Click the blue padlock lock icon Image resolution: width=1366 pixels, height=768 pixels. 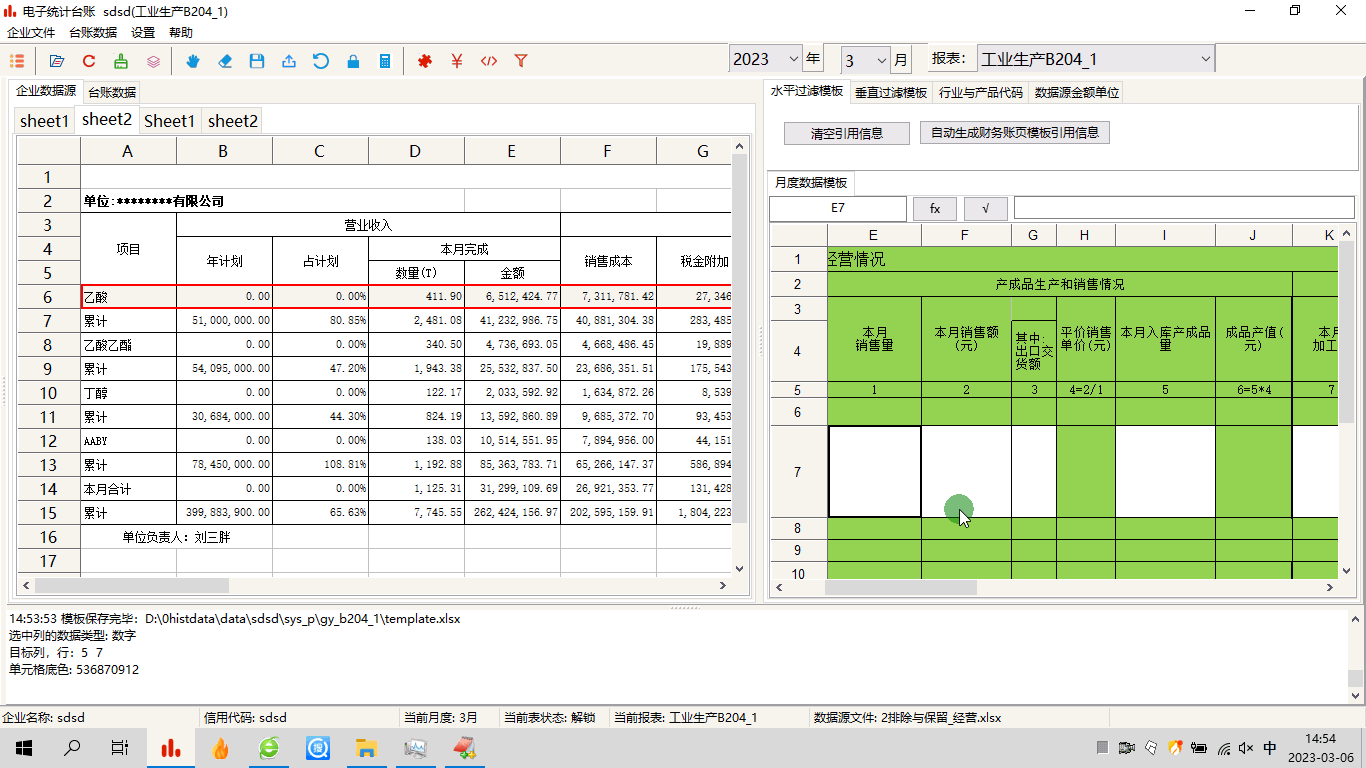pos(353,61)
